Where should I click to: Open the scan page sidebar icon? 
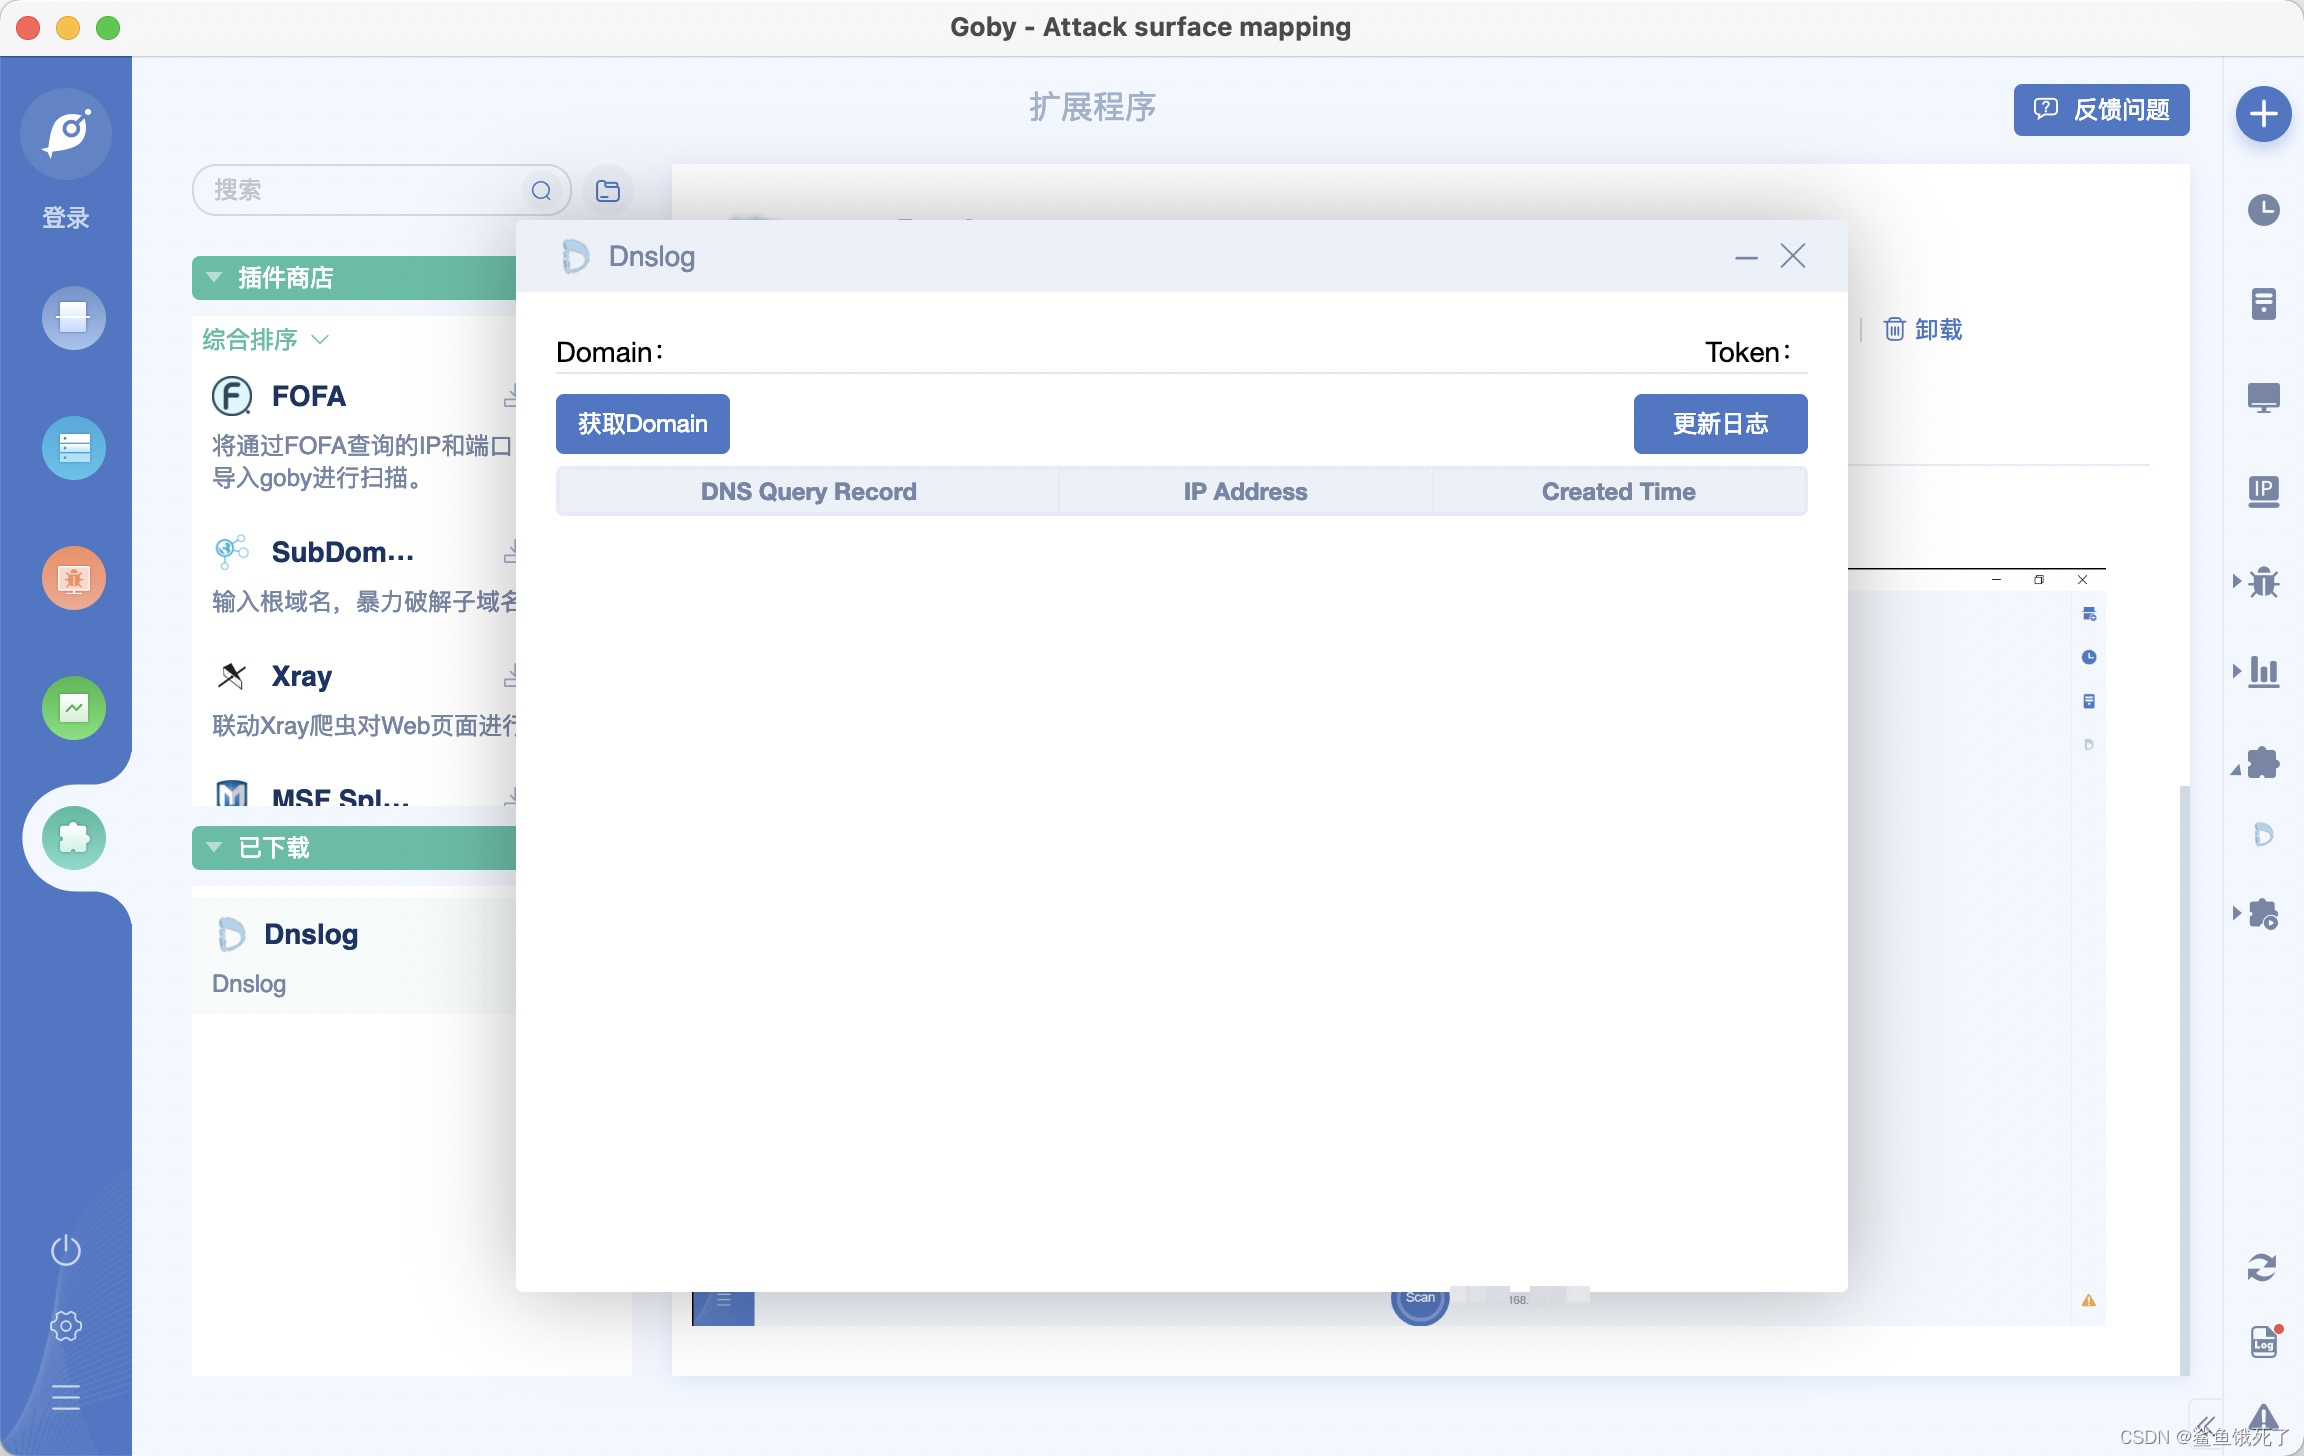(74, 318)
